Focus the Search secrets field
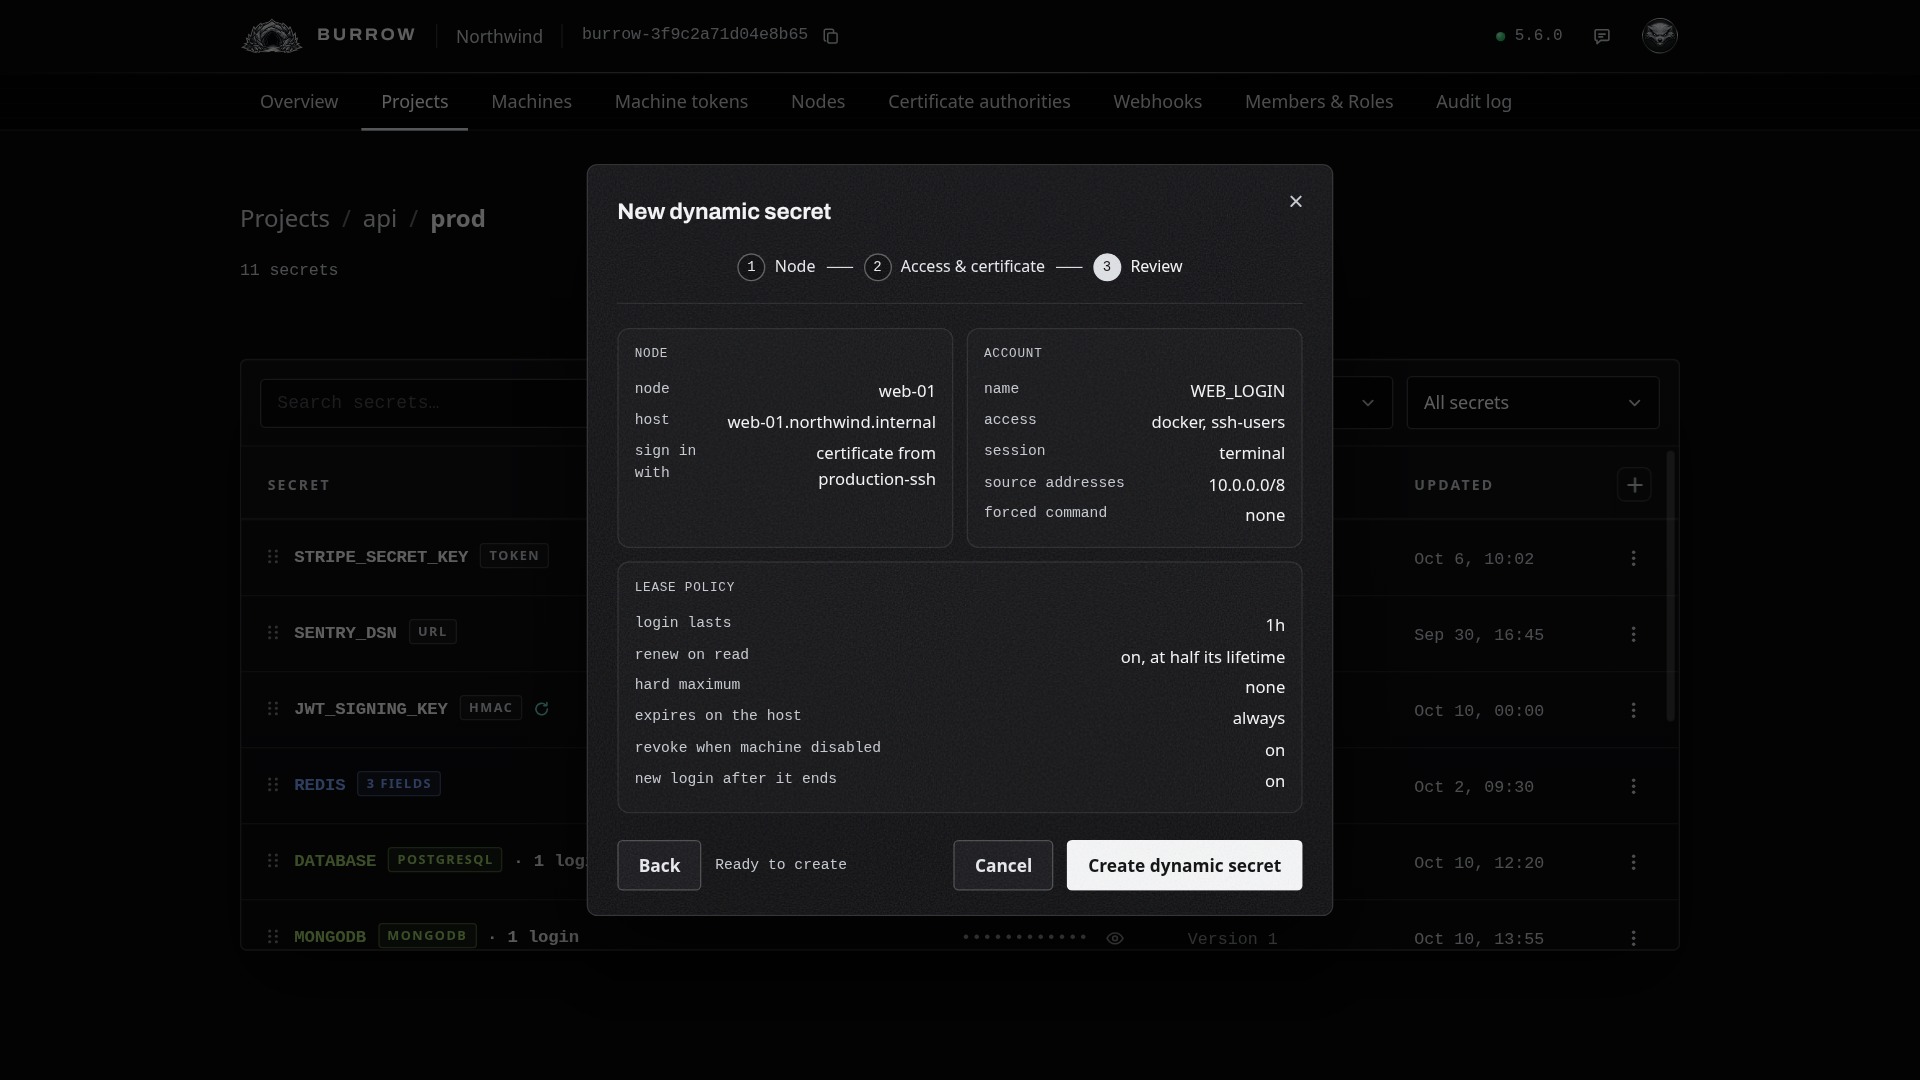Viewport: 1920px width, 1080px height. point(424,403)
